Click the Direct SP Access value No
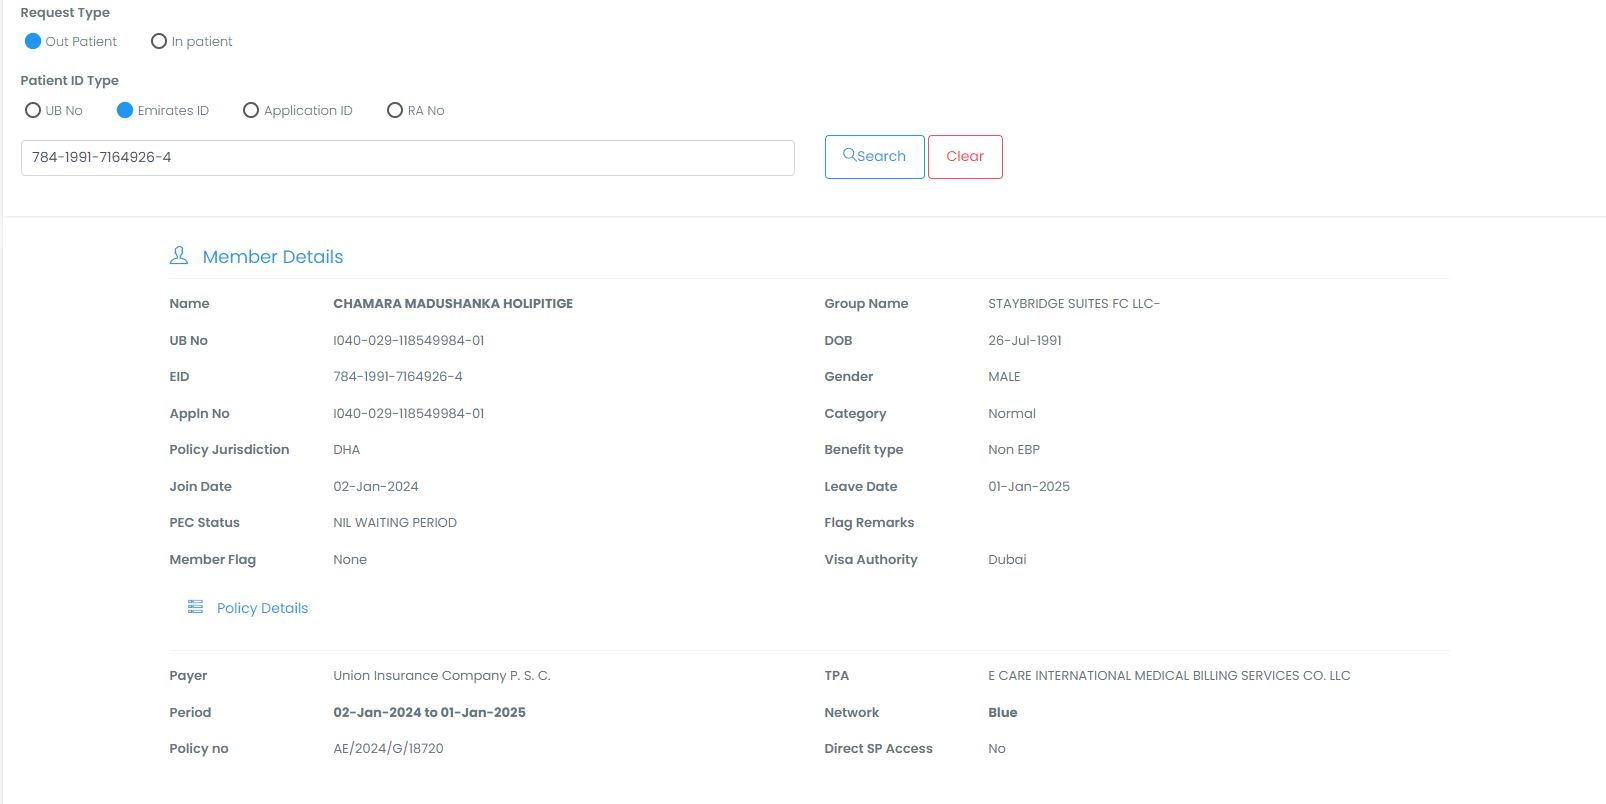The width and height of the screenshot is (1606, 804). pyautogui.click(x=997, y=748)
